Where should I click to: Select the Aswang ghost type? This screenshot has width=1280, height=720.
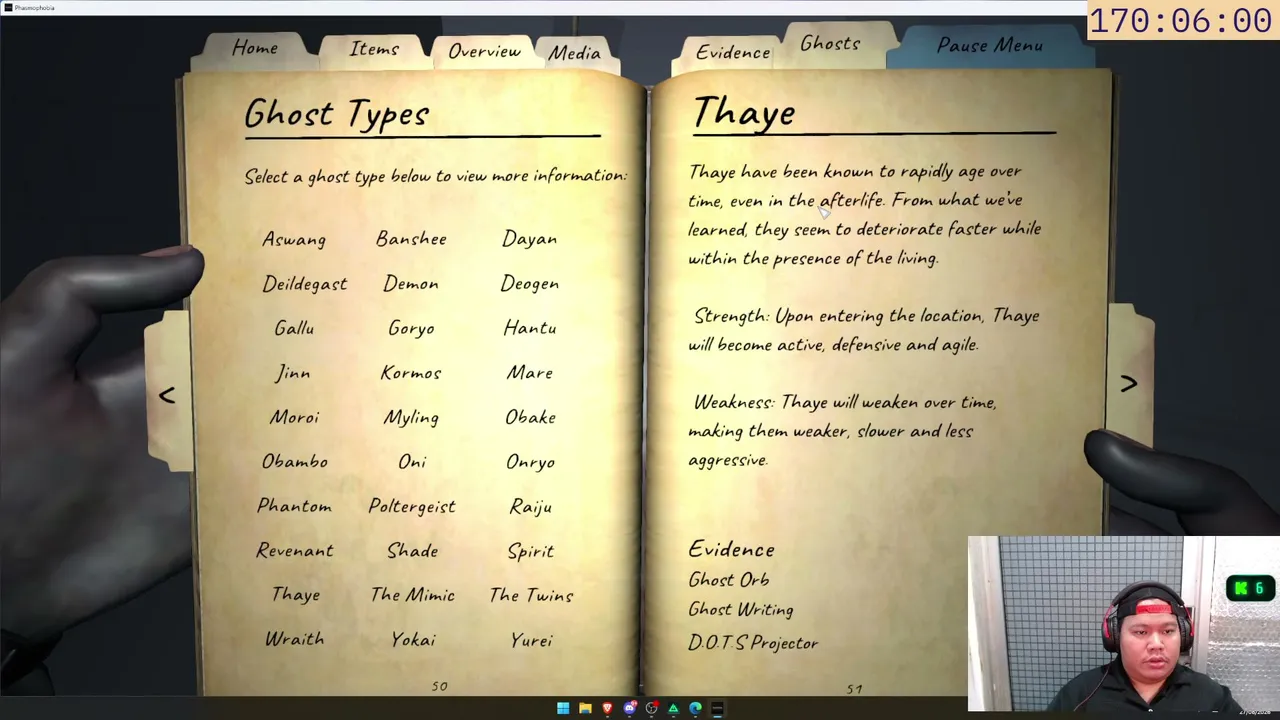tap(294, 240)
